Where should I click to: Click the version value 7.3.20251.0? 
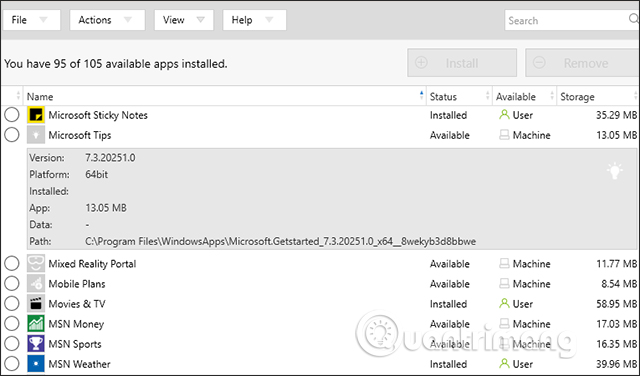(x=110, y=158)
